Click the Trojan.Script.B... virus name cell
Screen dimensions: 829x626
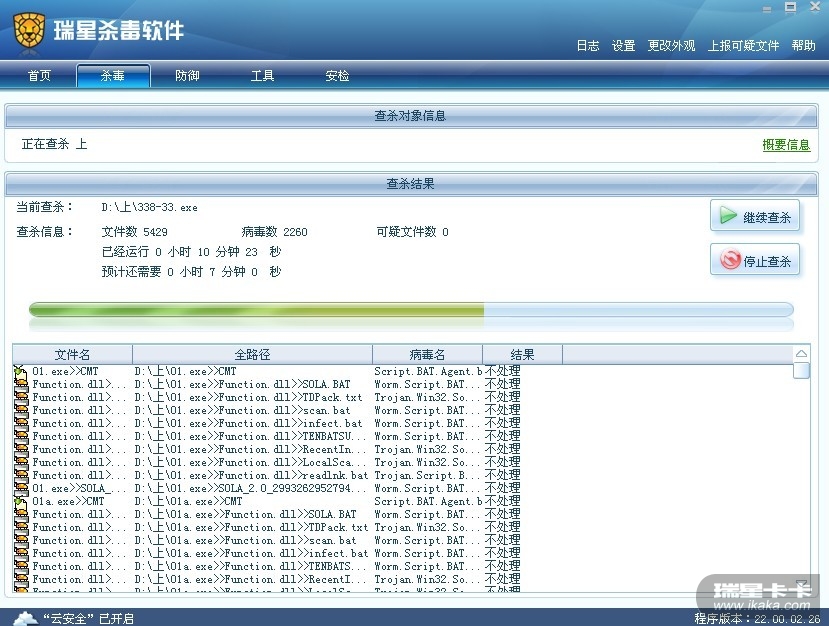427,475
